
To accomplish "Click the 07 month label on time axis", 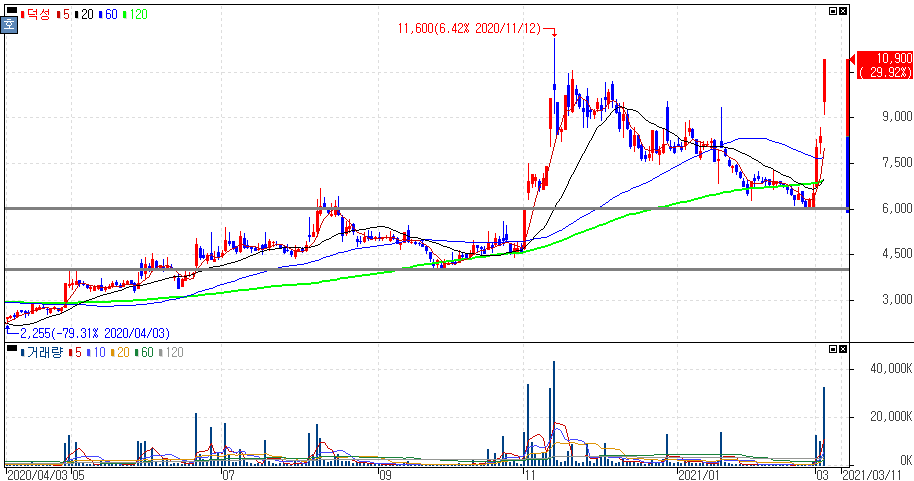I will coord(228,475).
